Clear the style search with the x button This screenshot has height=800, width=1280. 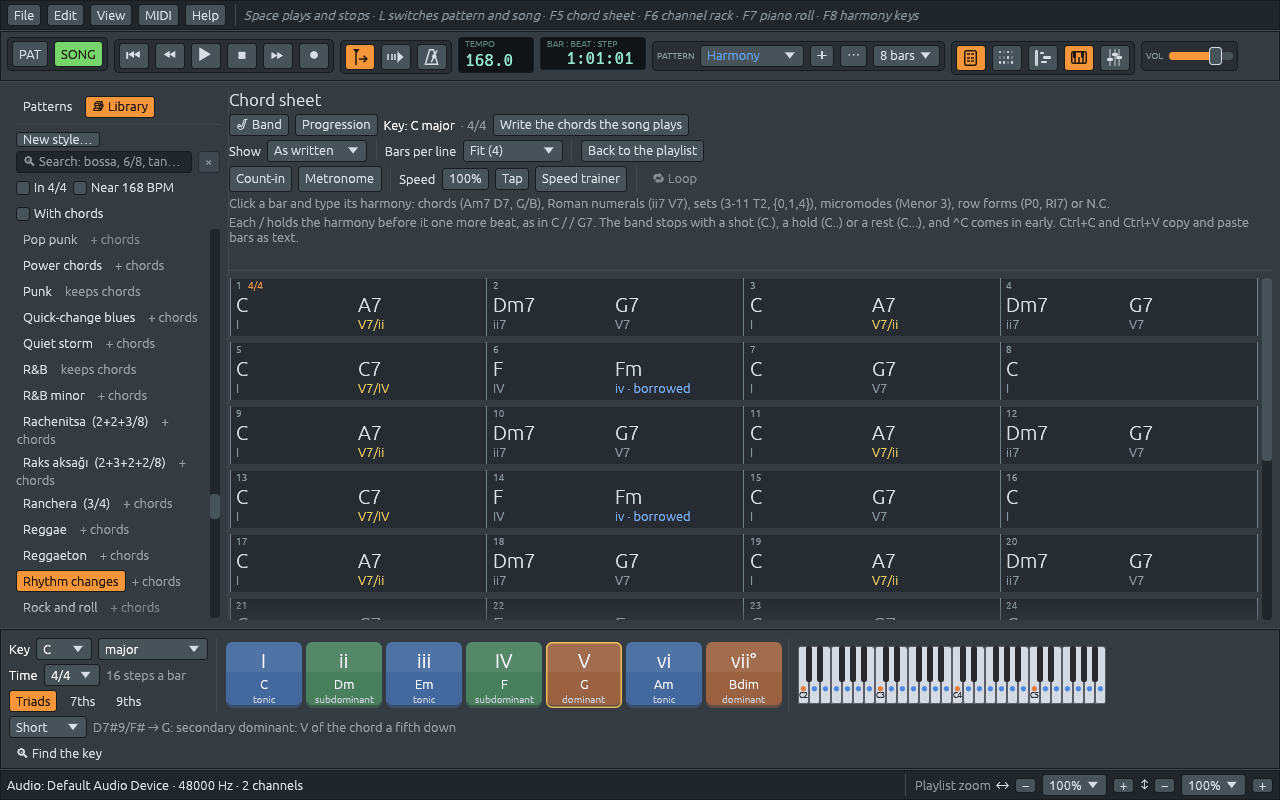pos(208,162)
